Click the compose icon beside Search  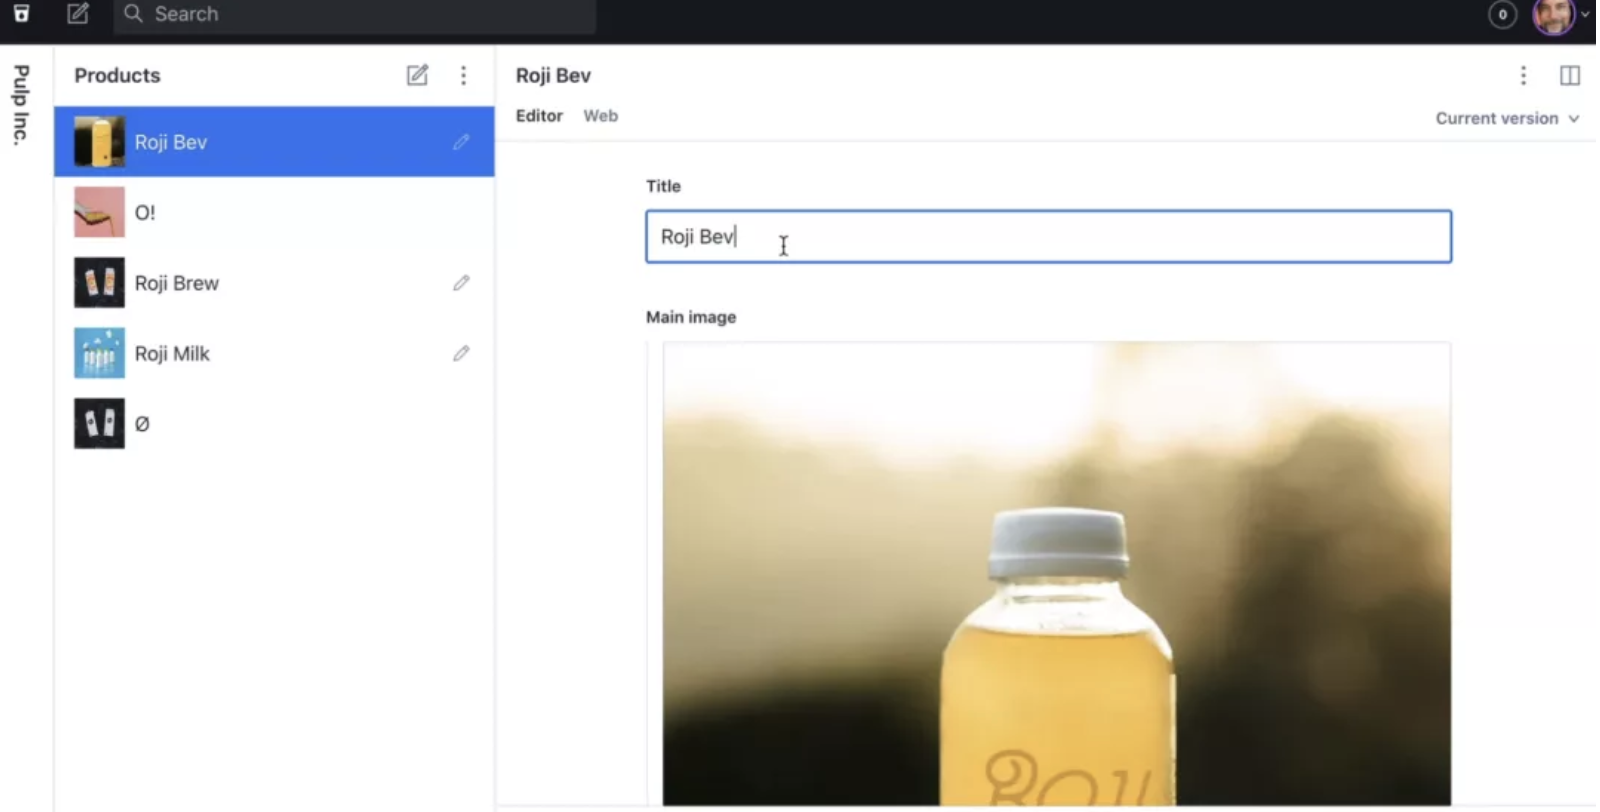click(78, 13)
